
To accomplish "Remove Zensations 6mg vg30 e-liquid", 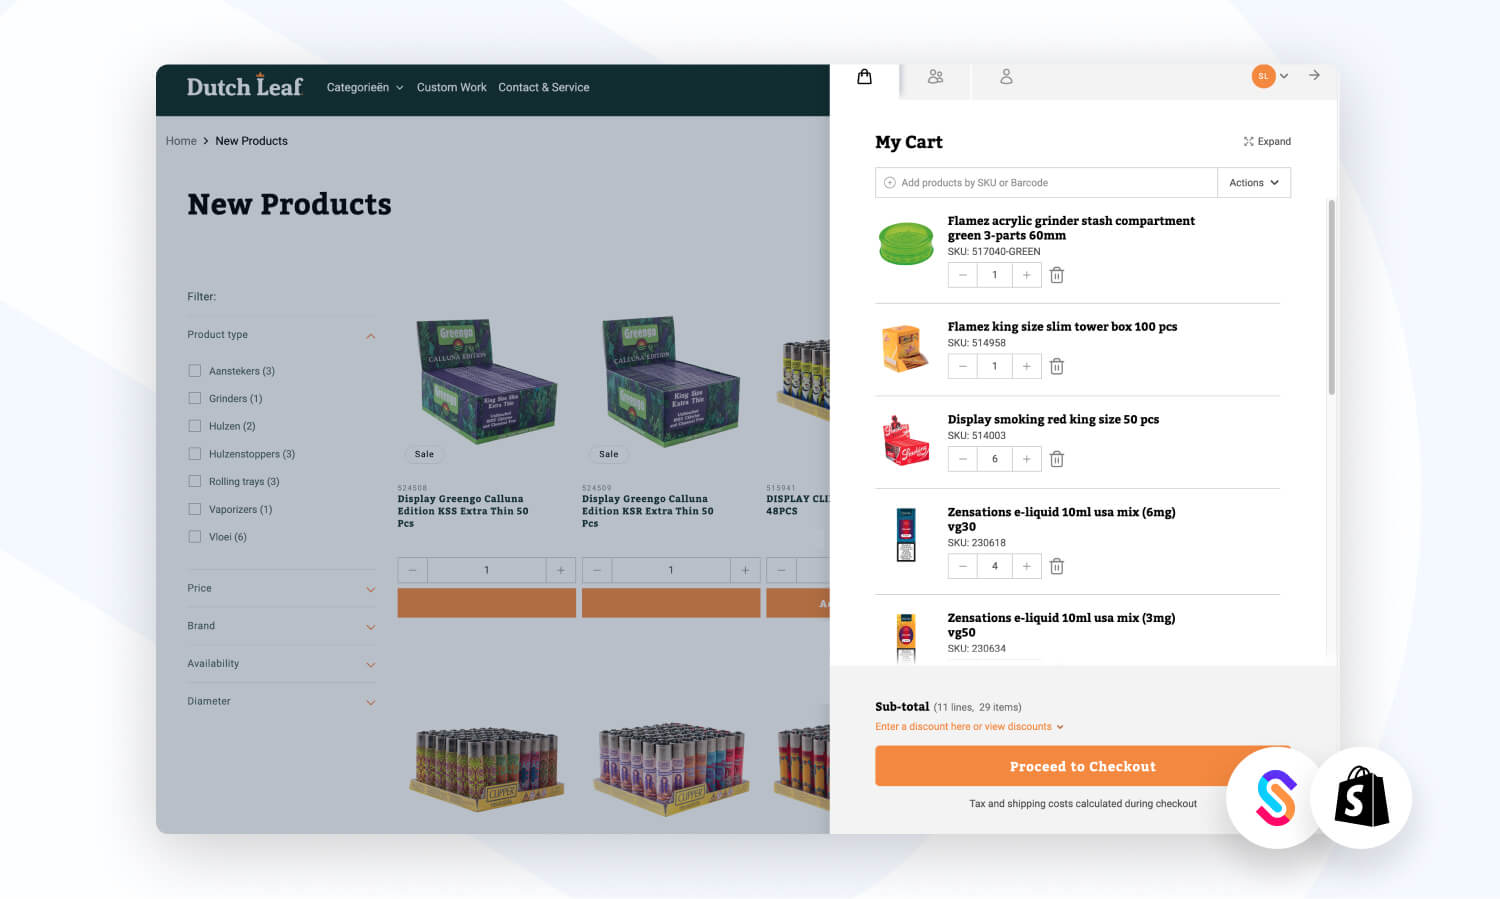I will click(x=1057, y=566).
